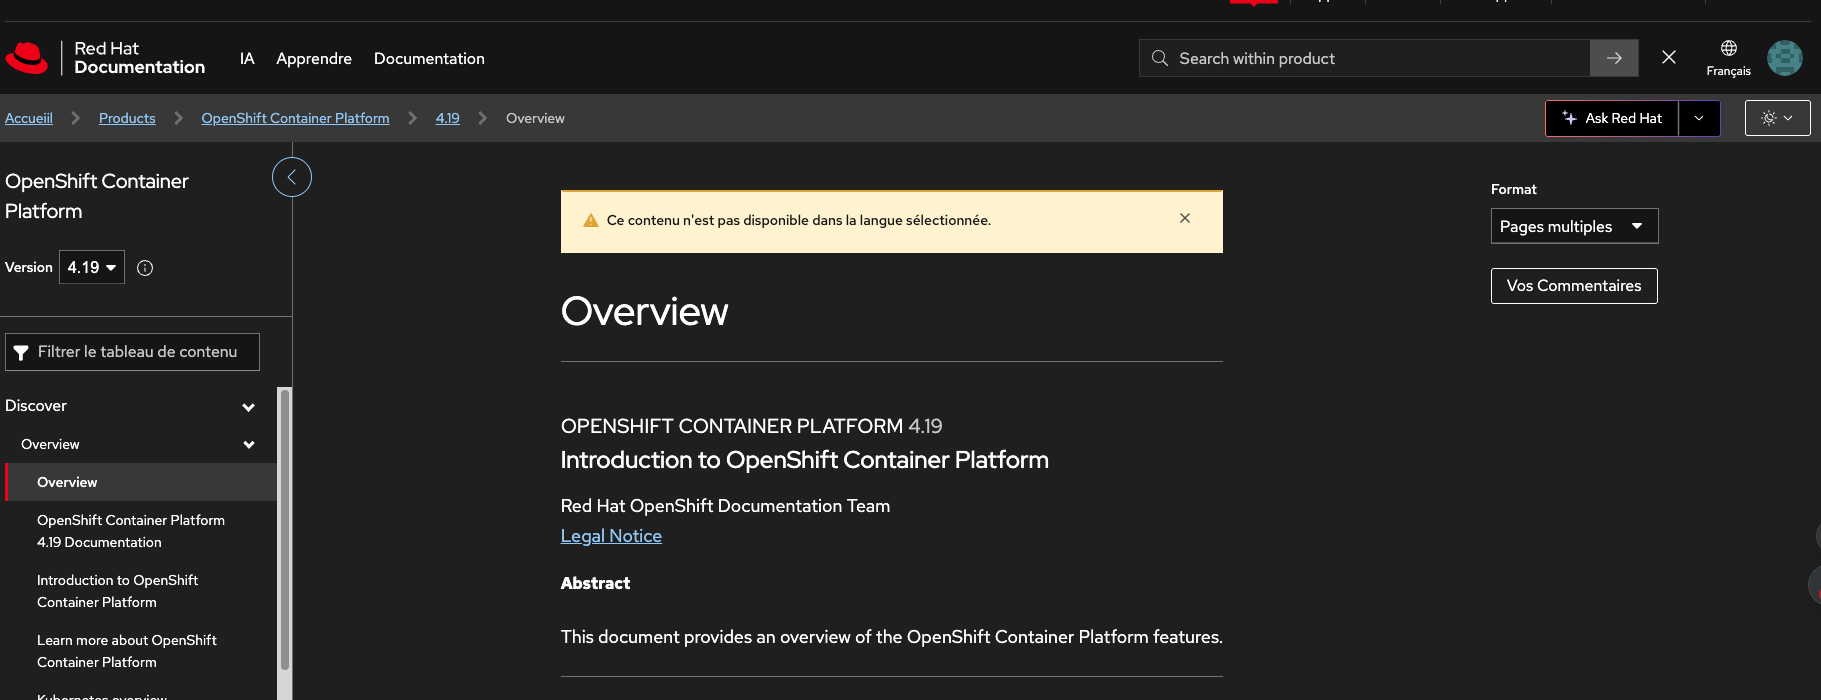Collapse the sidebar with the chevron circle

292,177
